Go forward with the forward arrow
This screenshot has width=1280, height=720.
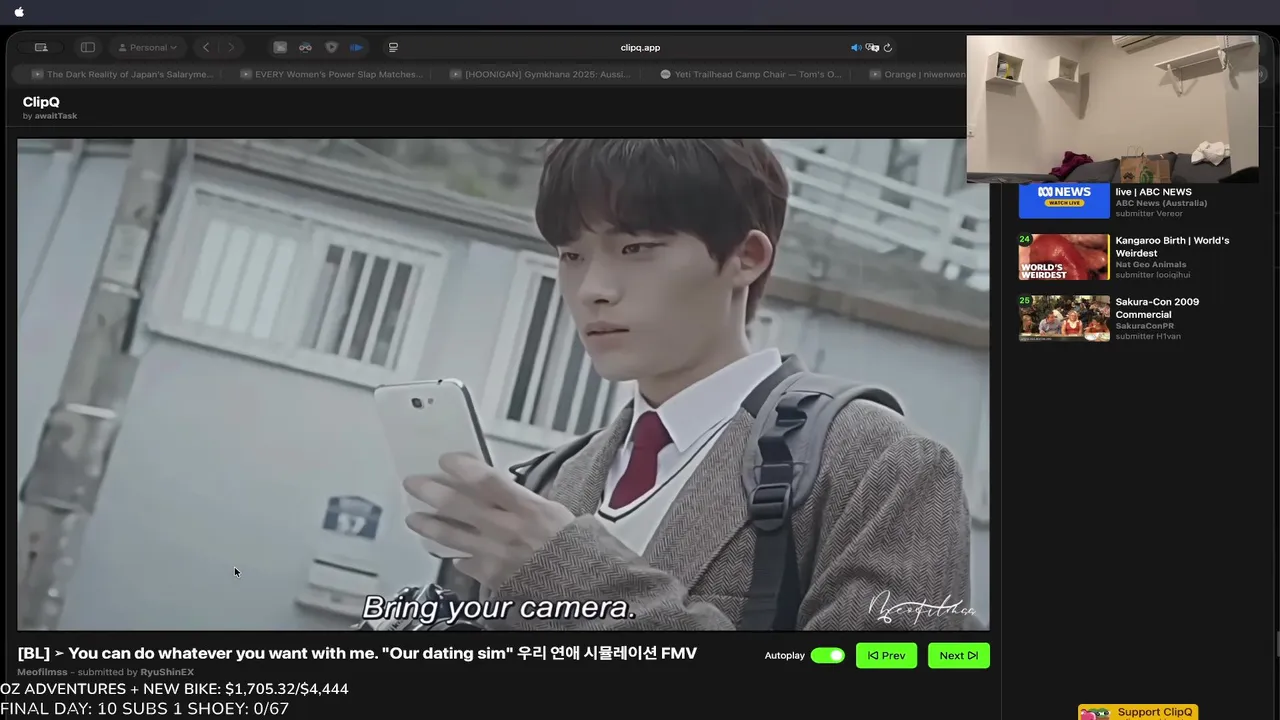pyautogui.click(x=231, y=47)
